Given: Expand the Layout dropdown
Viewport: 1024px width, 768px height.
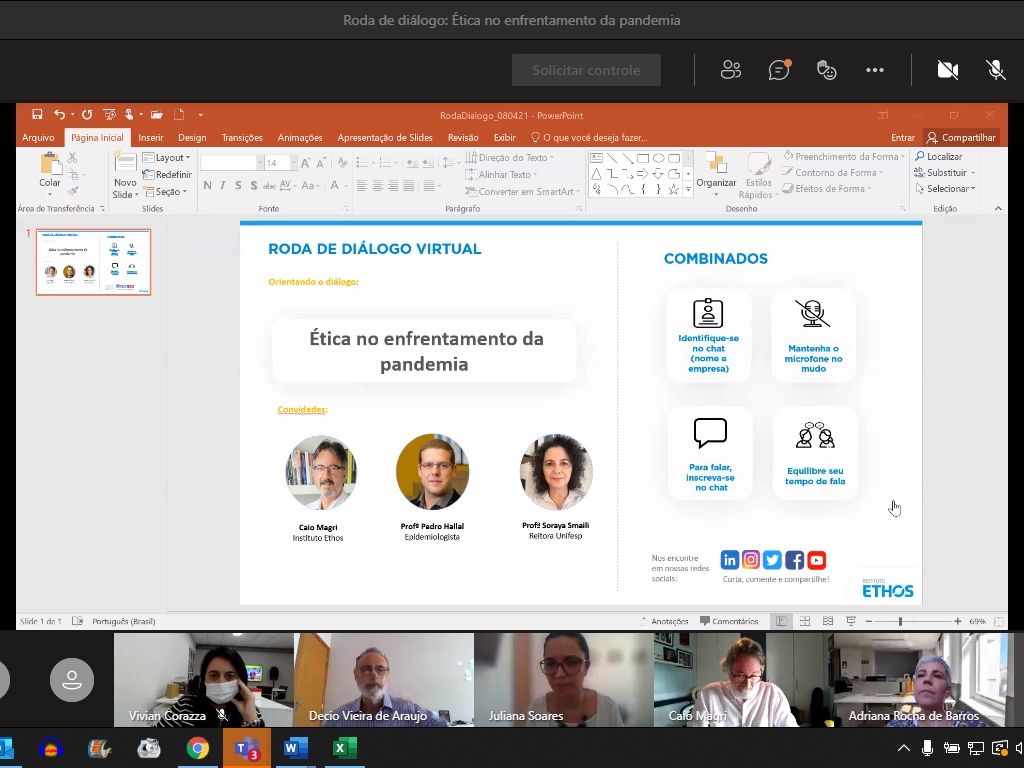Looking at the screenshot, I should [166, 158].
